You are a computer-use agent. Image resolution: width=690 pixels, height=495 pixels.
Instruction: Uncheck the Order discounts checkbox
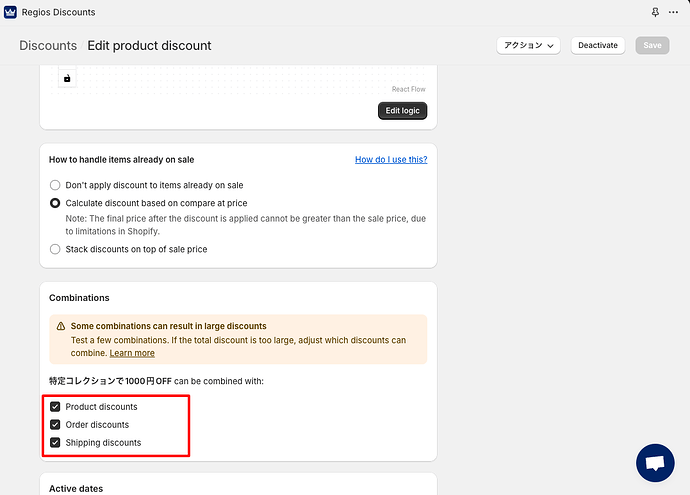click(55, 425)
